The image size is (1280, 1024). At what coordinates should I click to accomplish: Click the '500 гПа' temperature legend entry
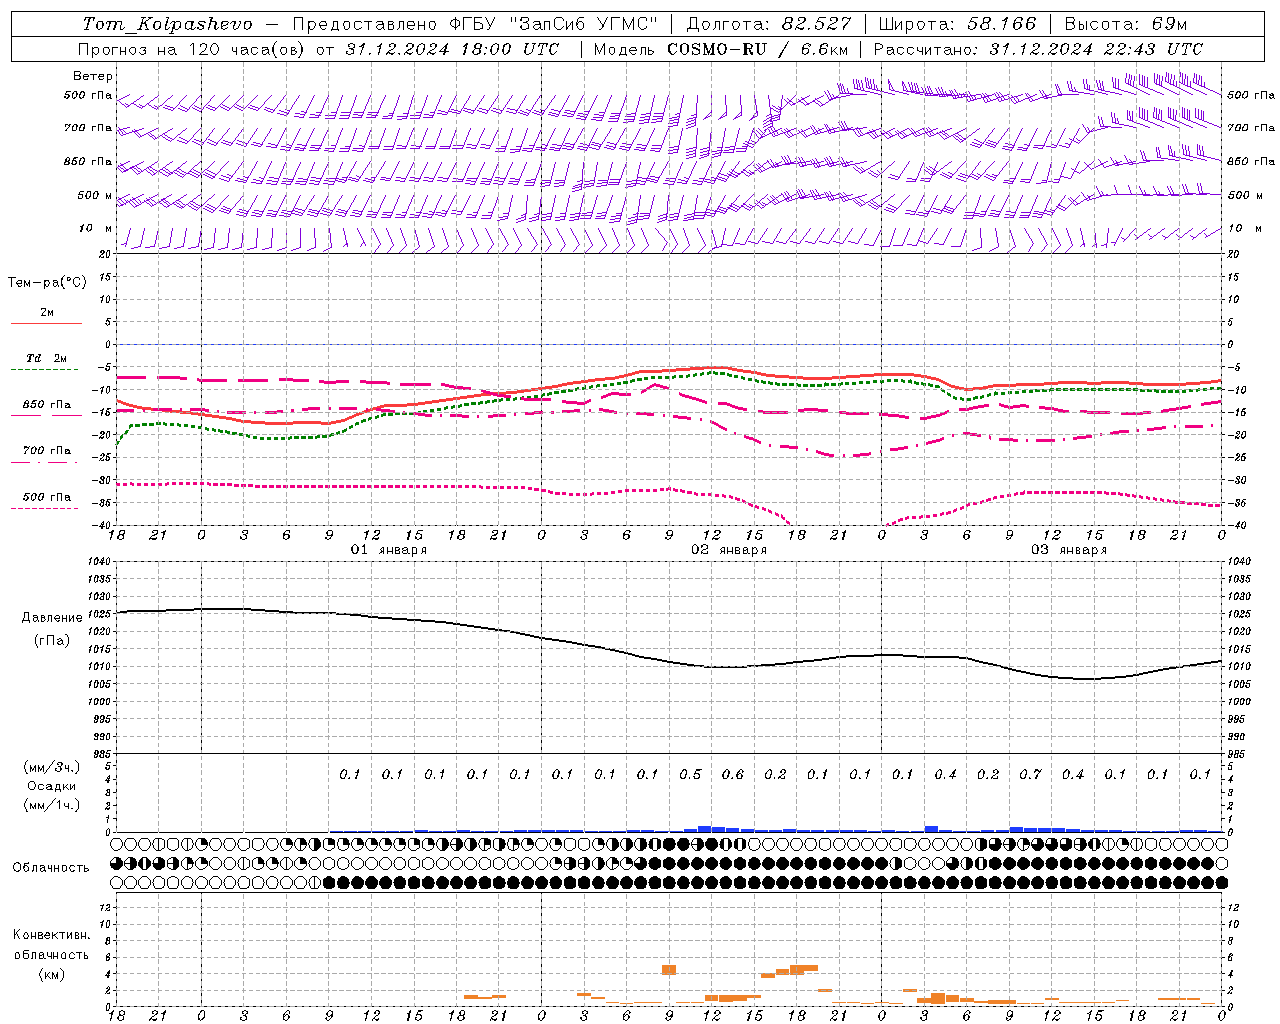click(47, 497)
